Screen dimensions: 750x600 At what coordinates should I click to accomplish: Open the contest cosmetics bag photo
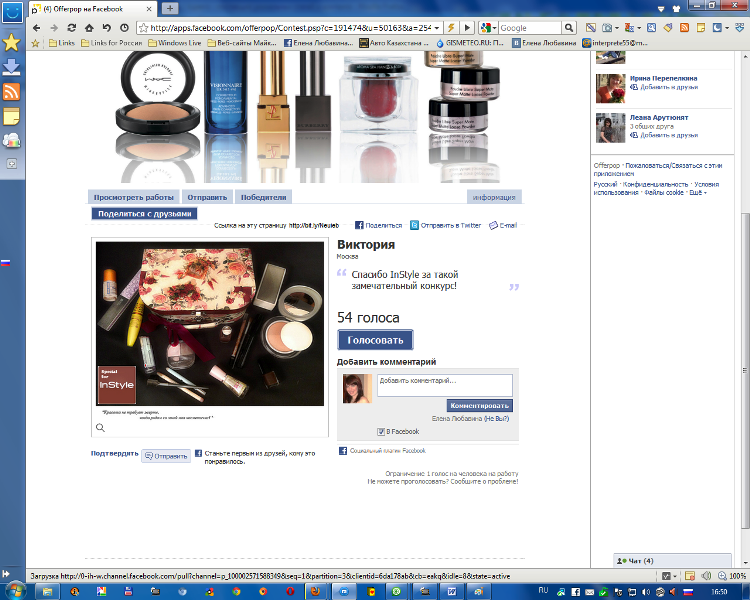tap(210, 323)
